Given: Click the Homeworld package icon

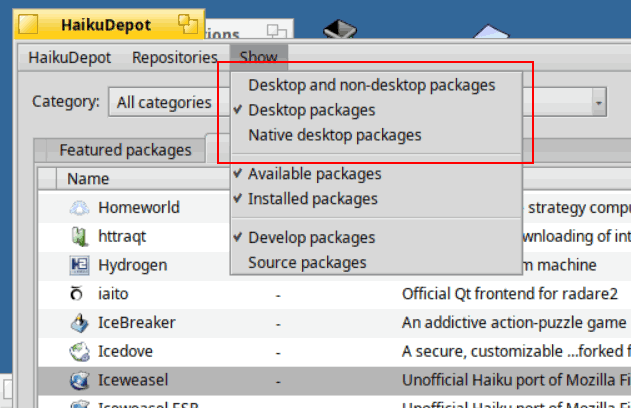Looking at the screenshot, I should [79, 208].
